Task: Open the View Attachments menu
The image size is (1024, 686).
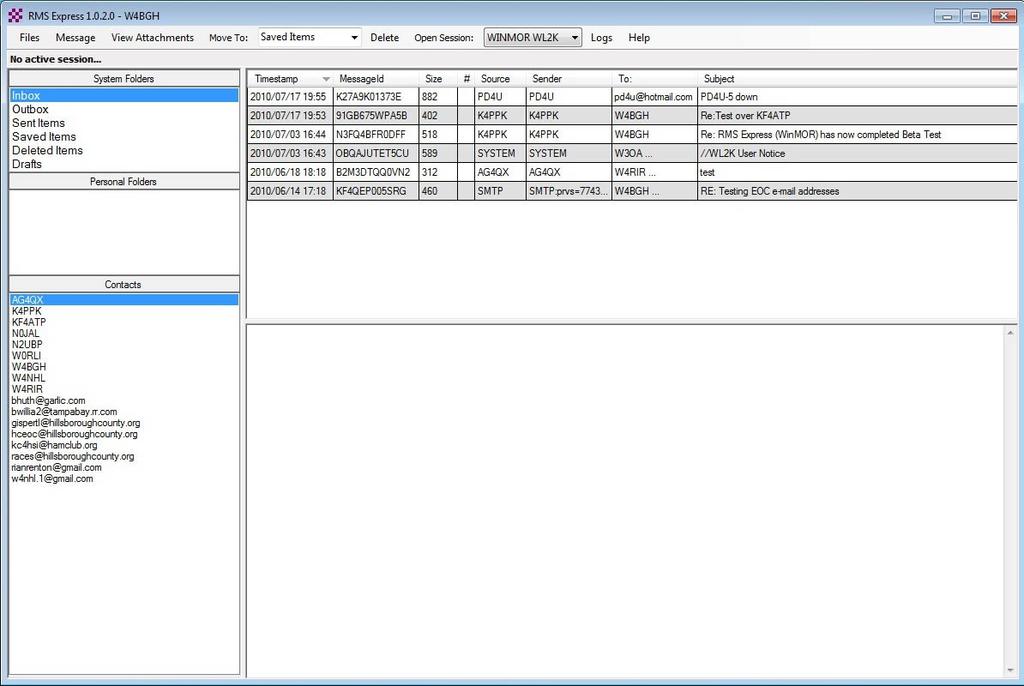Action: [152, 38]
